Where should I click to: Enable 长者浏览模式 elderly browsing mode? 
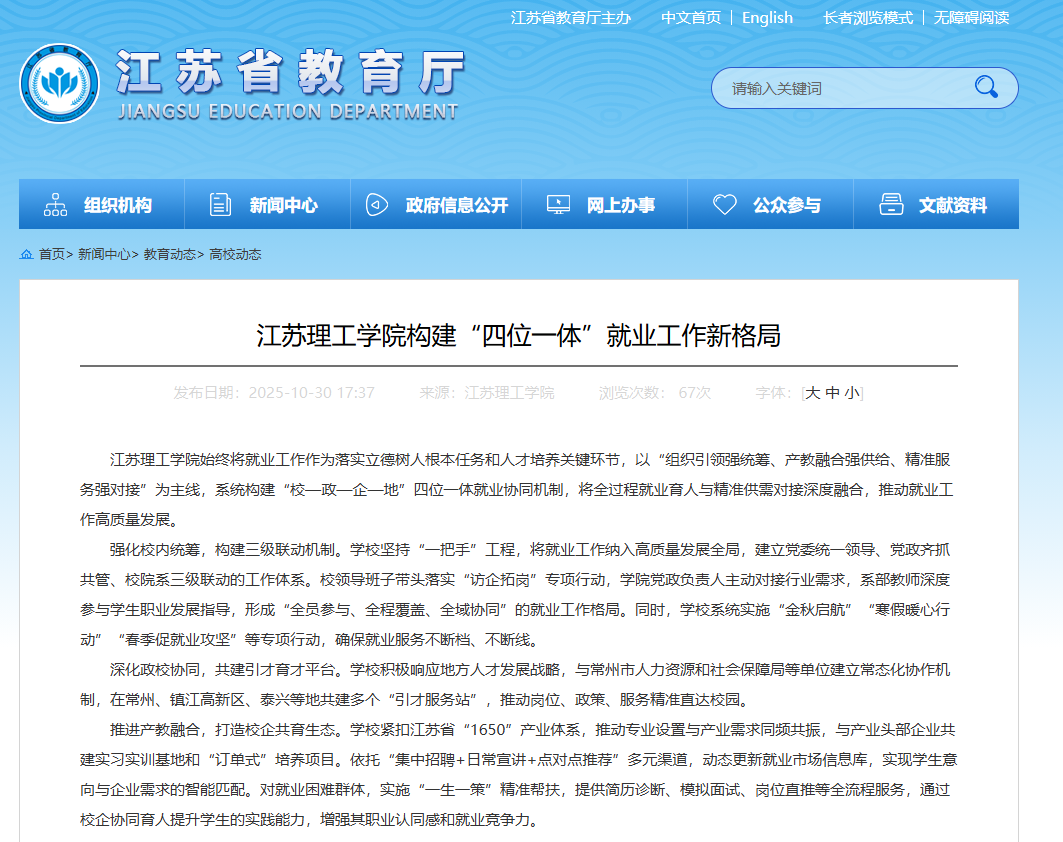[x=868, y=18]
